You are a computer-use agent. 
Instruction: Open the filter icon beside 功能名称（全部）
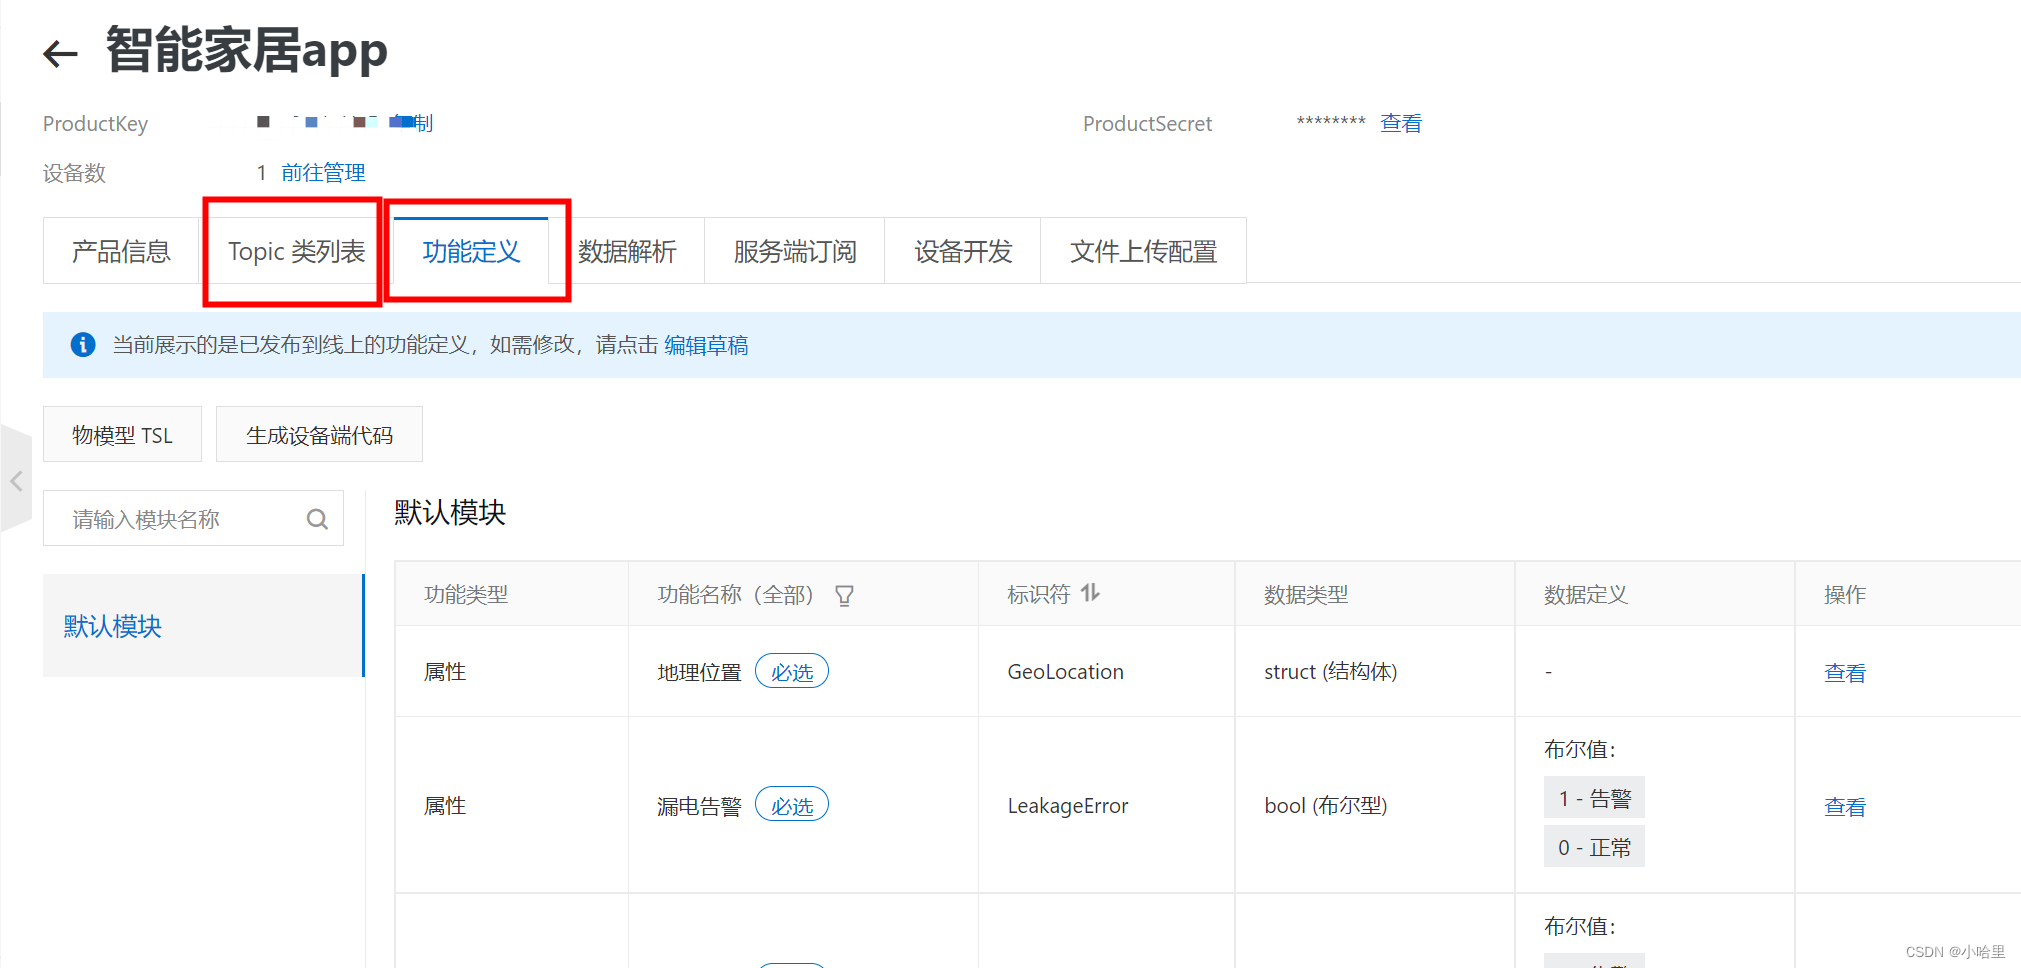pos(844,596)
